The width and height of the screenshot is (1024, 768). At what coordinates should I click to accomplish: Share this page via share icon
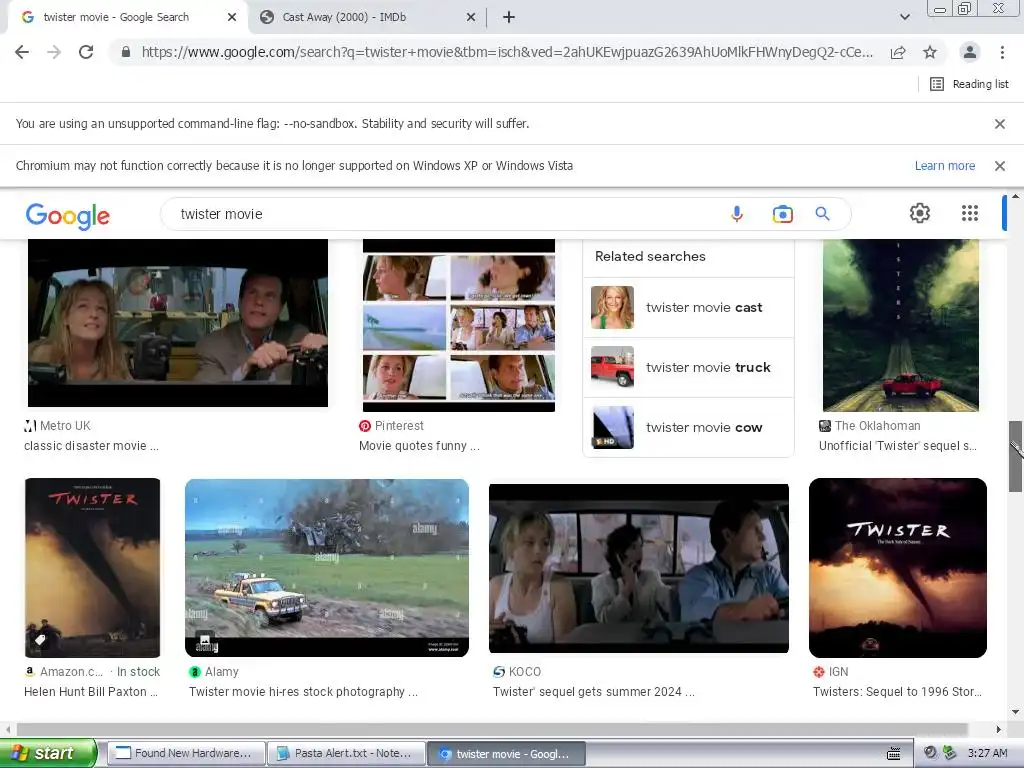coord(898,52)
